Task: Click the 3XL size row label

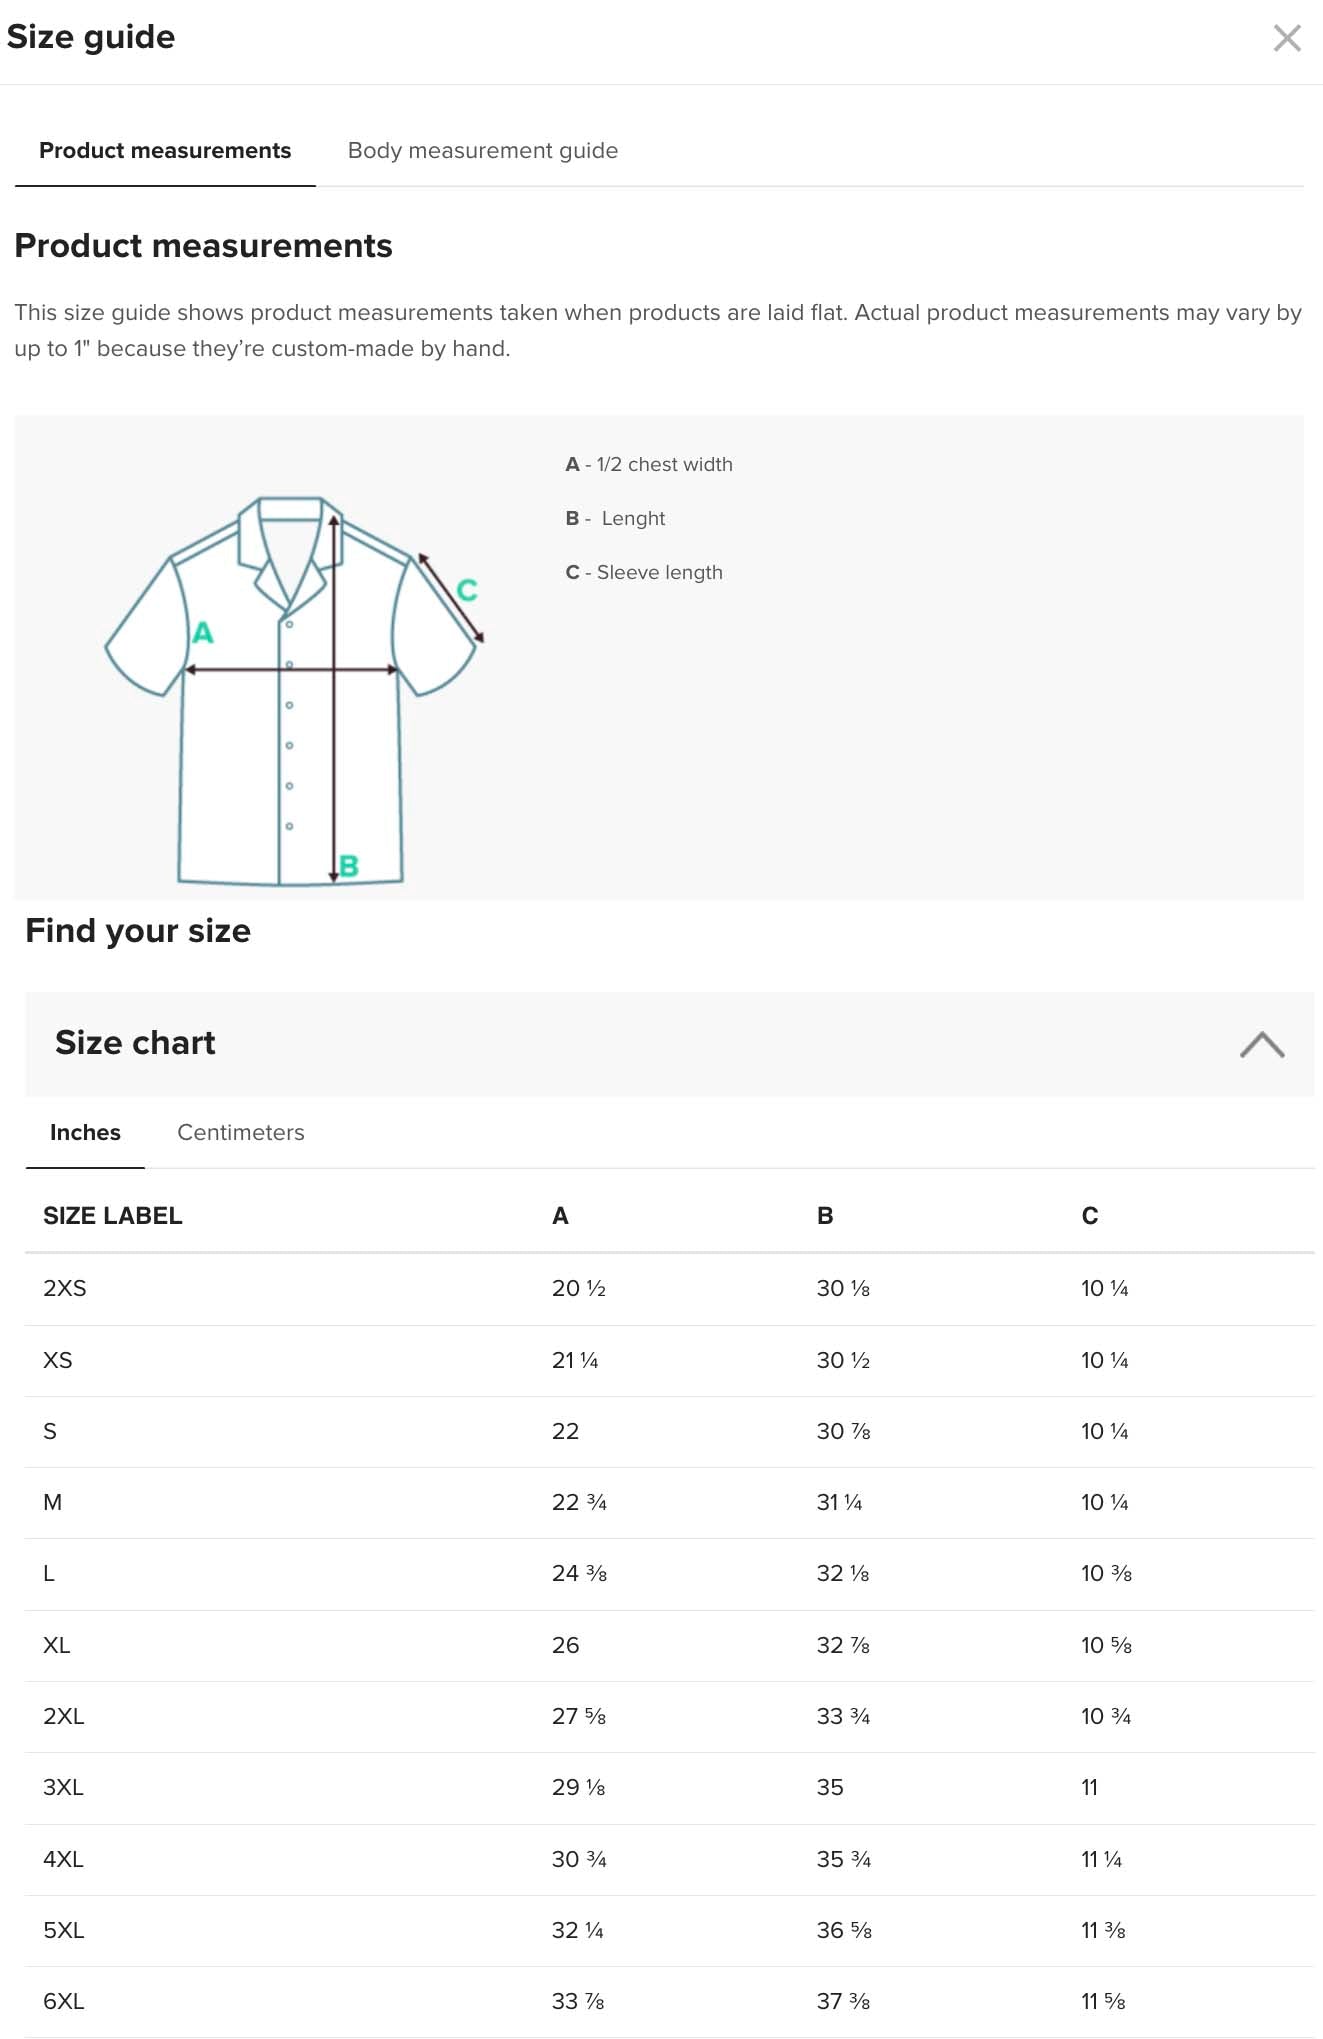Action: pyautogui.click(x=63, y=1787)
